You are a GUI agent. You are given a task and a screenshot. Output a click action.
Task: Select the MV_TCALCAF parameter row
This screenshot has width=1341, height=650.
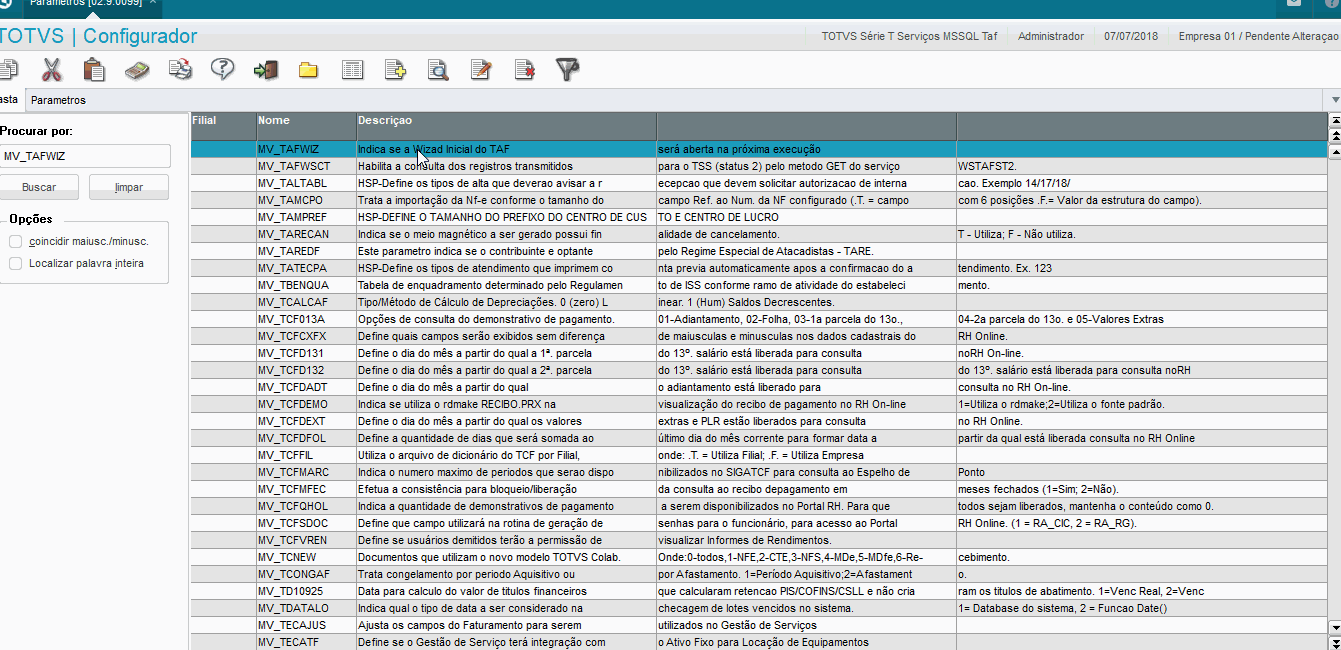758,302
